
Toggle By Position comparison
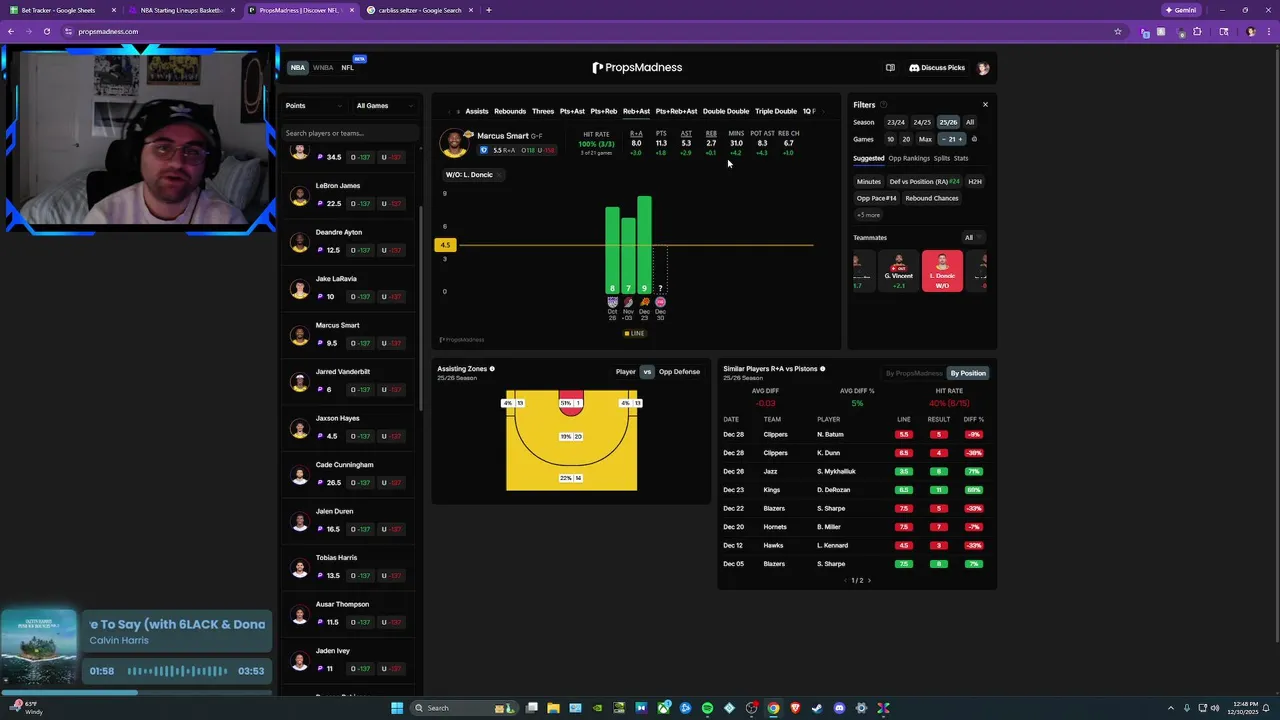[967, 373]
